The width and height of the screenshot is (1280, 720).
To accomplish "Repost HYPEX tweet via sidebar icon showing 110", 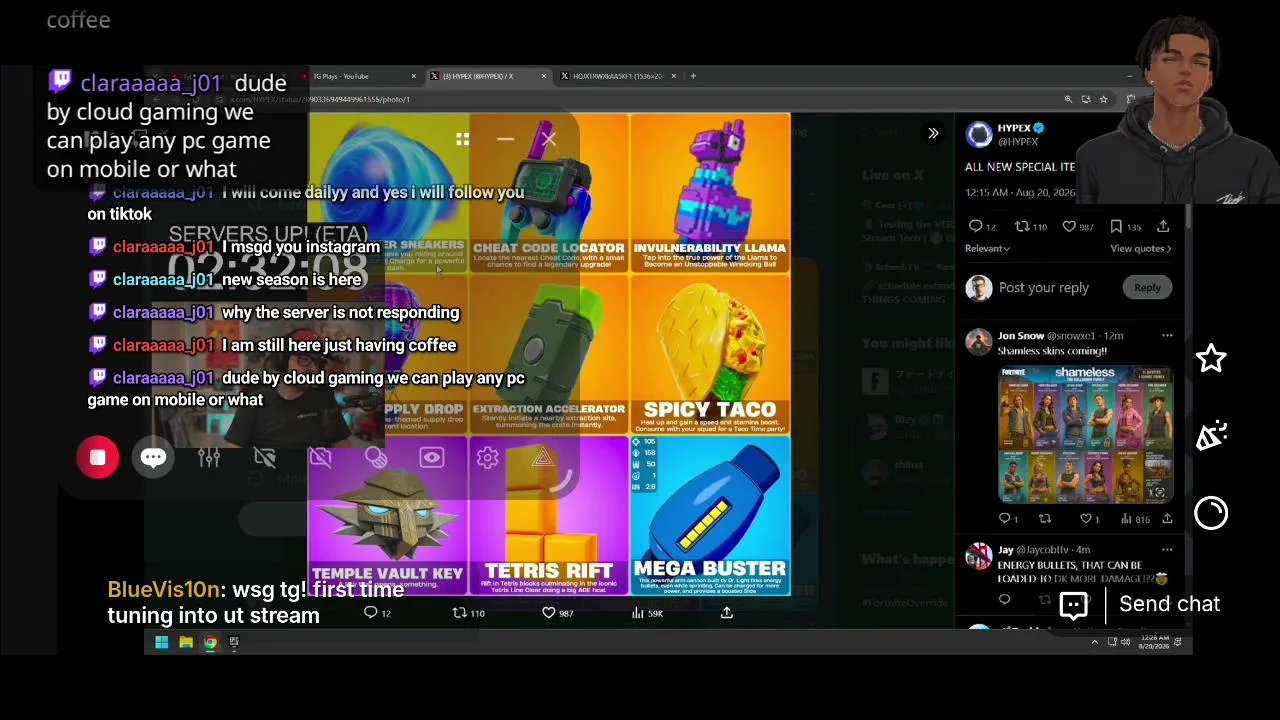I will pyautogui.click(x=1030, y=227).
